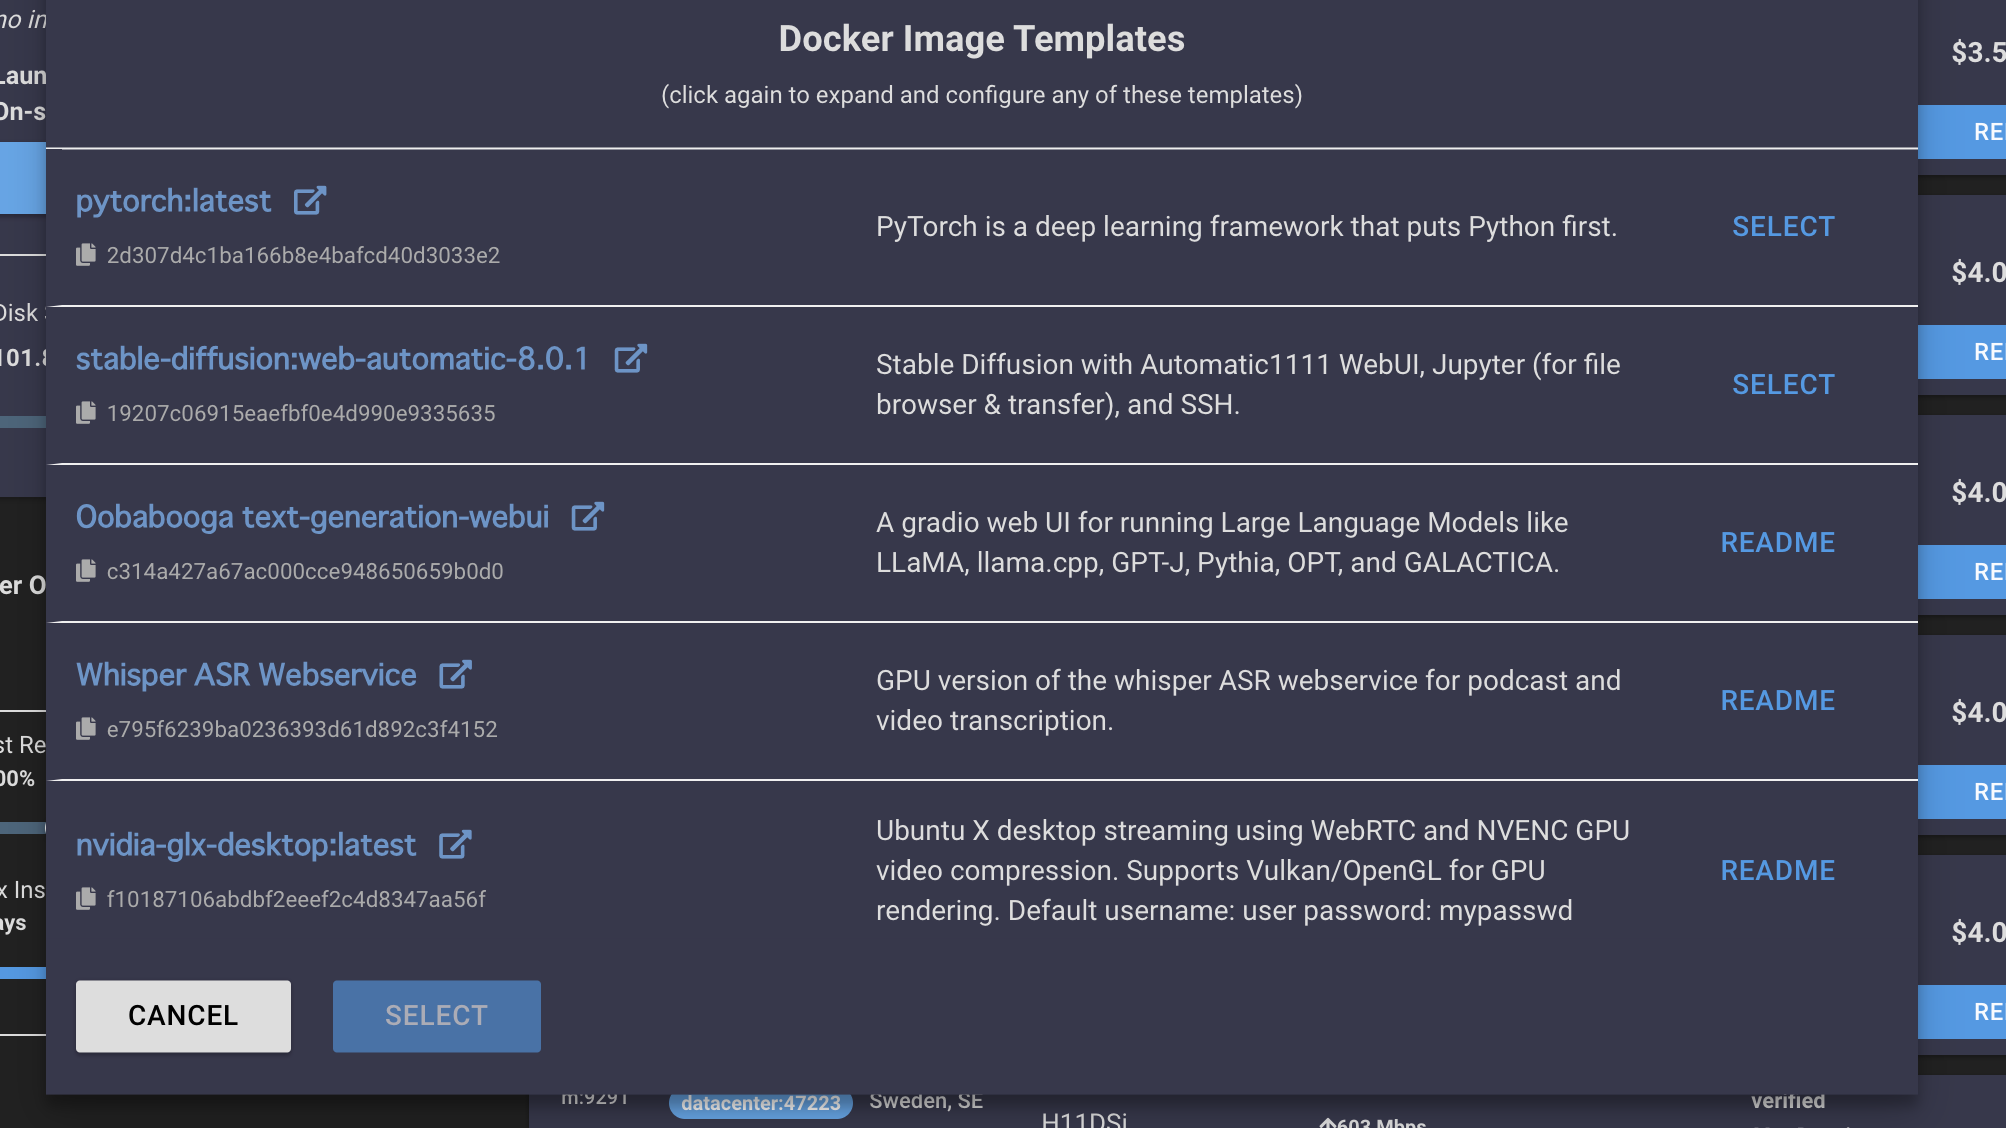This screenshot has height=1128, width=2006.
Task: Confirm with the bottom SELECT button
Action: pyautogui.click(x=436, y=1016)
